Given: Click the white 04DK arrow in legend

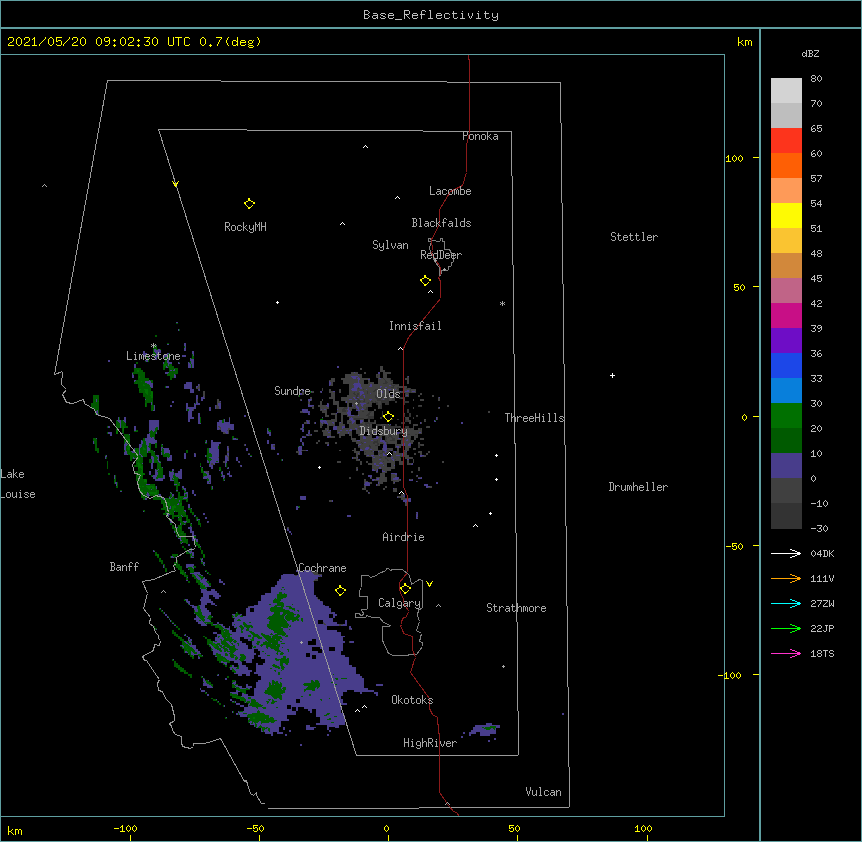Looking at the screenshot, I should 786,553.
